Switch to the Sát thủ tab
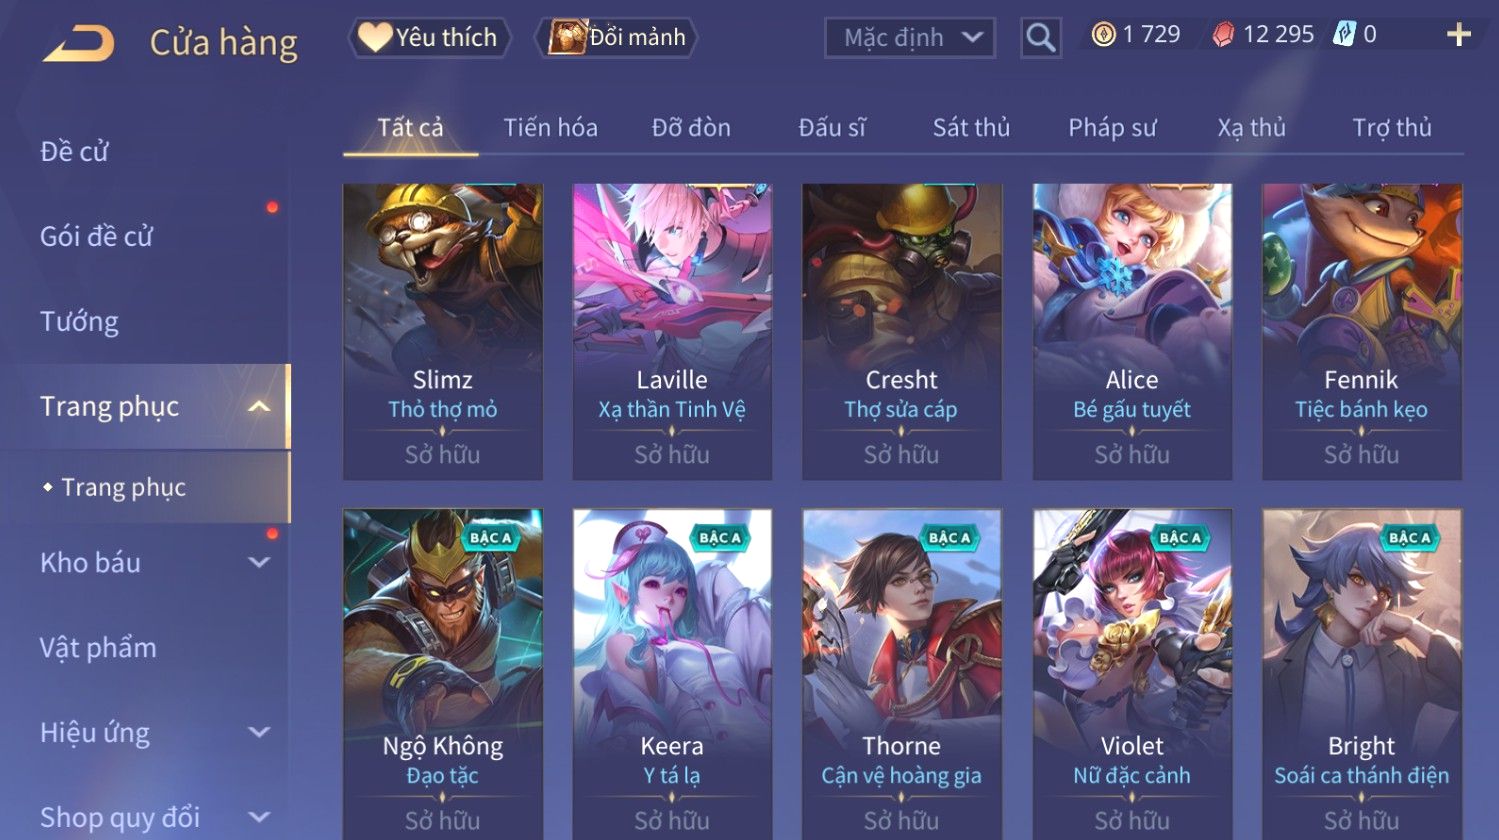Image resolution: width=1499 pixels, height=840 pixels. coord(971,127)
